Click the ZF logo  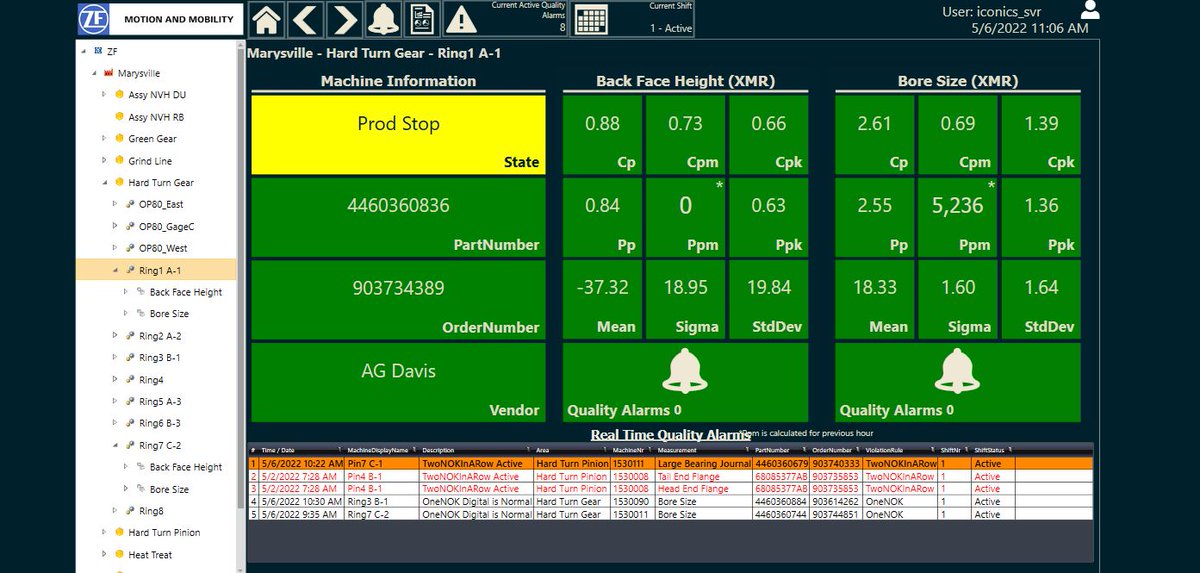[x=92, y=18]
